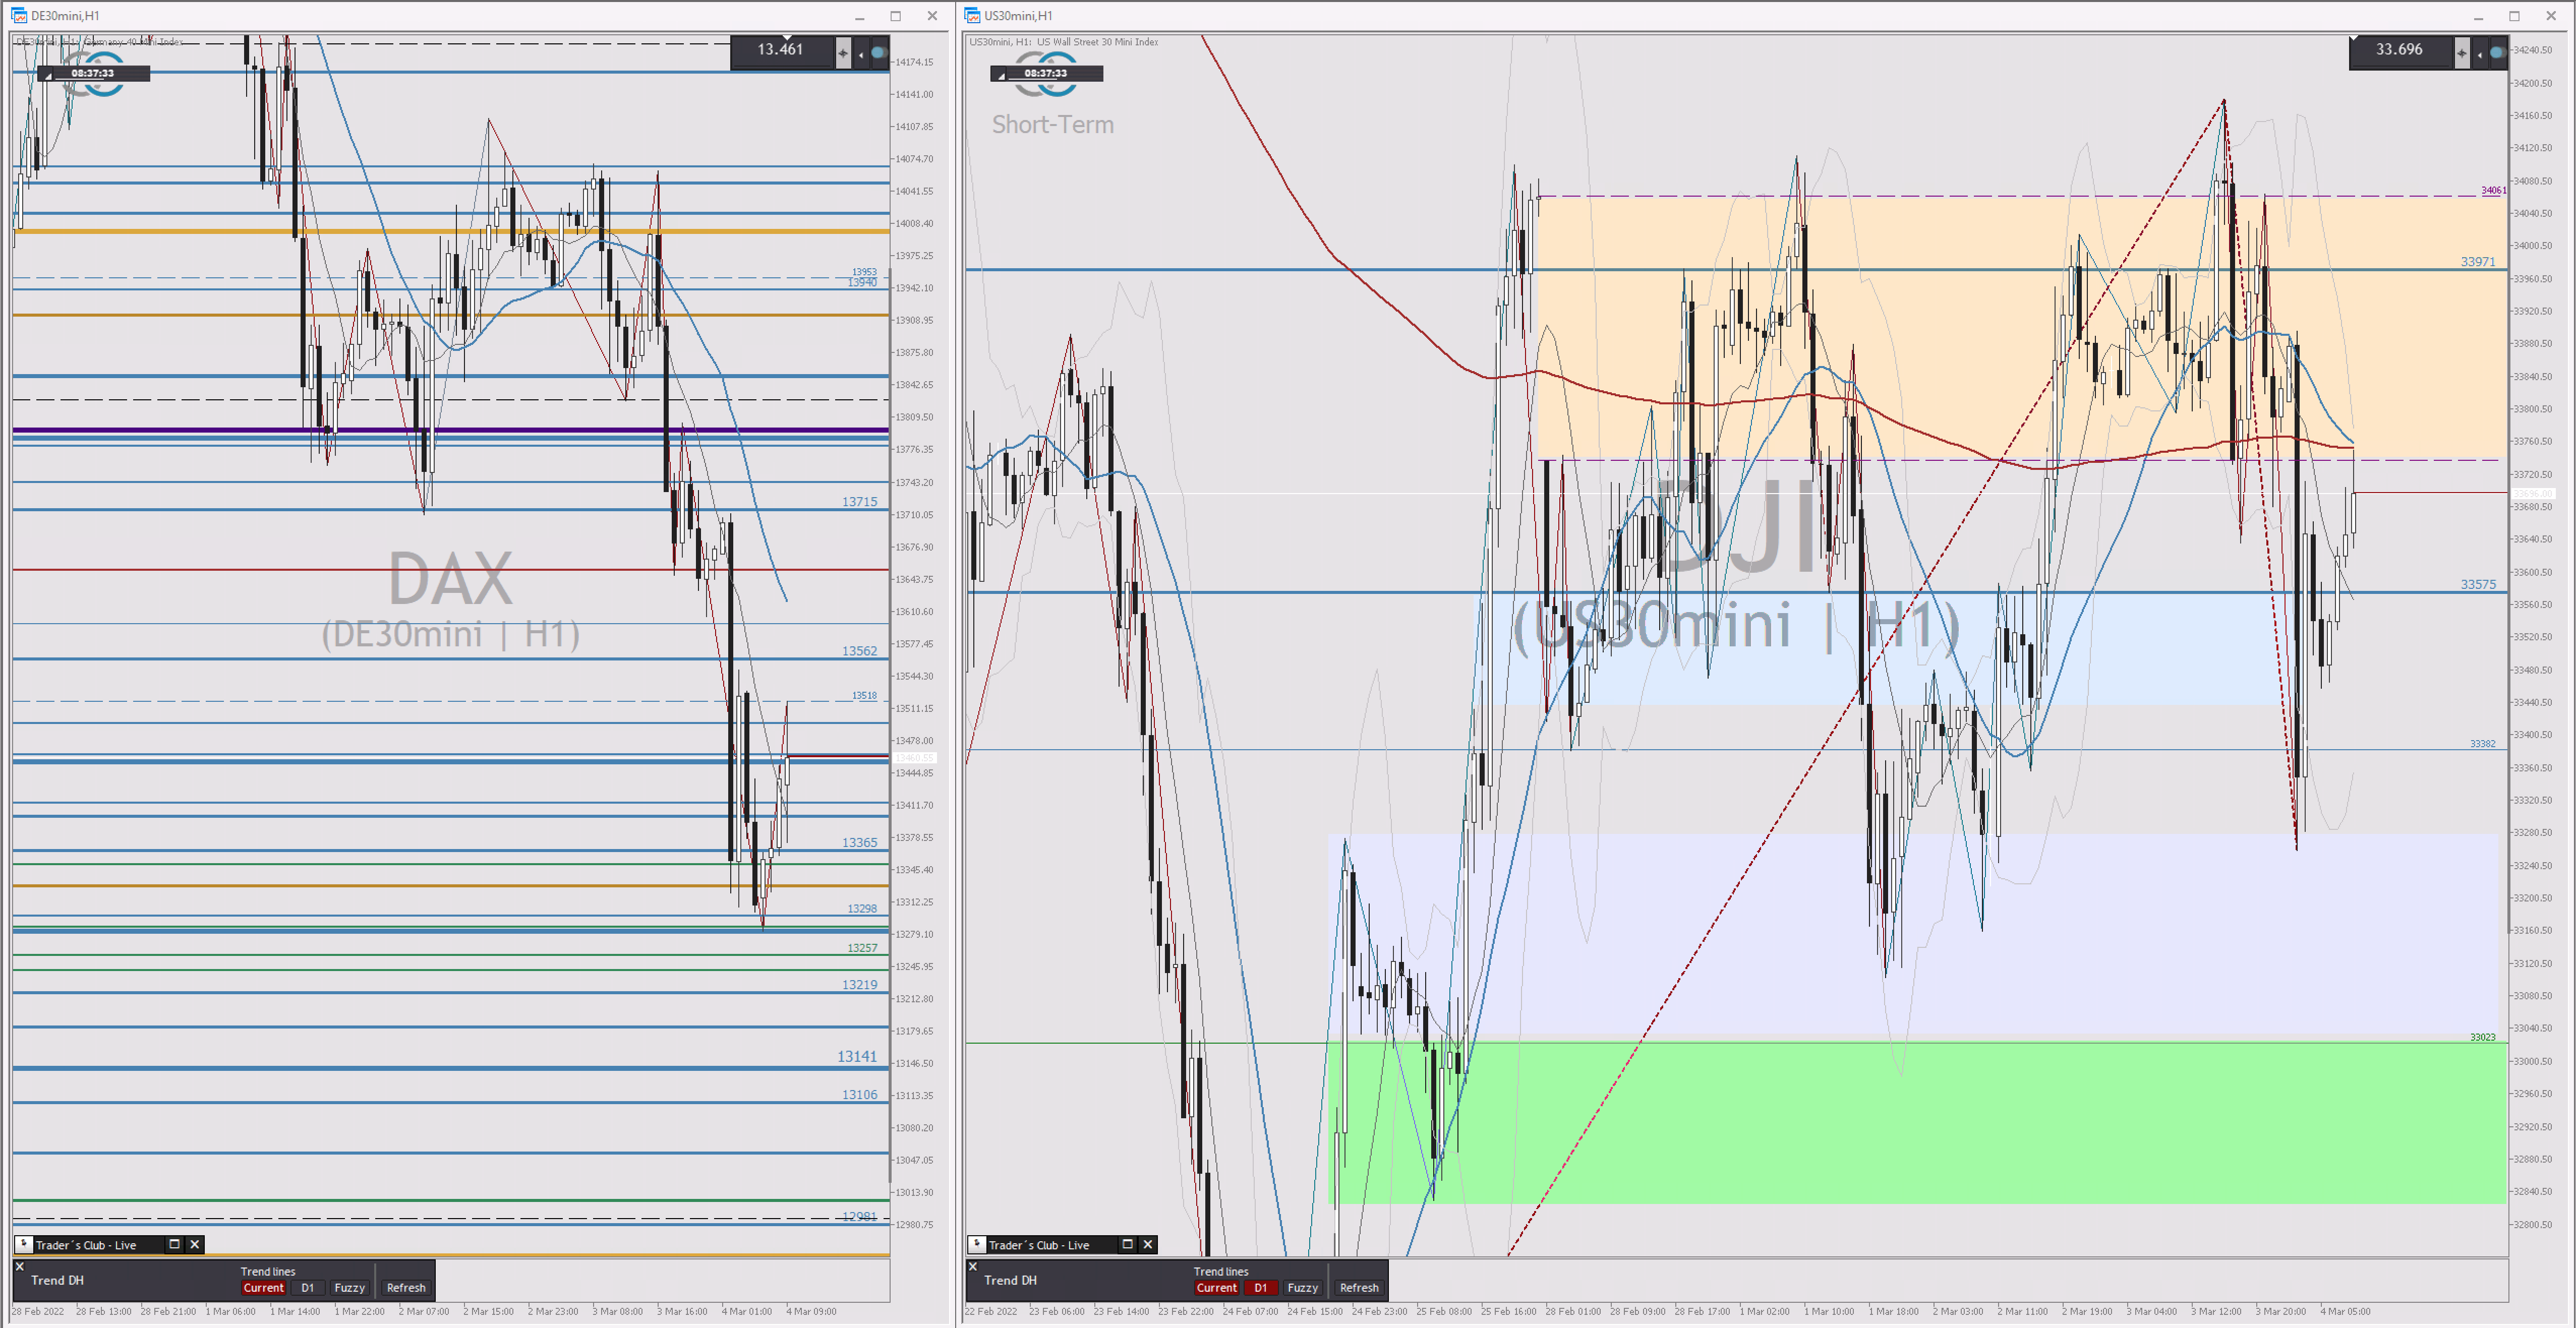This screenshot has width=2576, height=1328.
Task: Click the 13141 level label in the DAX chart
Action: pos(857,1056)
